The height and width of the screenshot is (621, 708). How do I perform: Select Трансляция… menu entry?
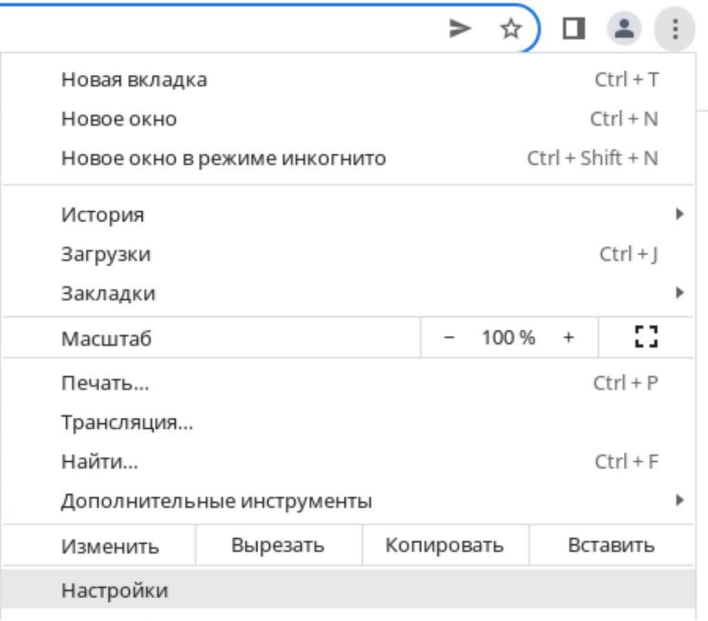click(348, 422)
